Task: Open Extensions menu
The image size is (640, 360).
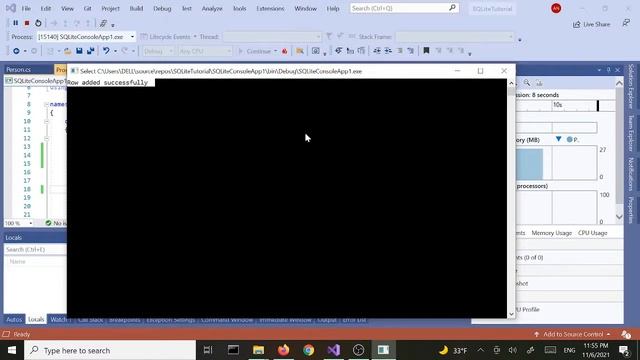Action: 270,9
